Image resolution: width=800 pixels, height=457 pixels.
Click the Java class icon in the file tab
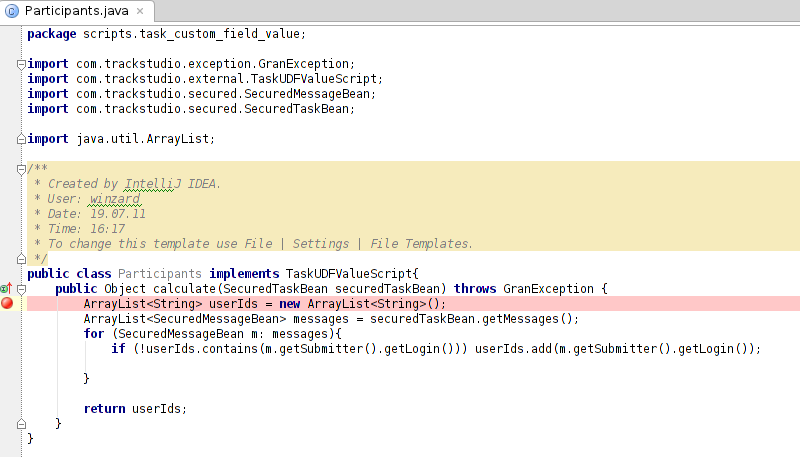pos(12,11)
